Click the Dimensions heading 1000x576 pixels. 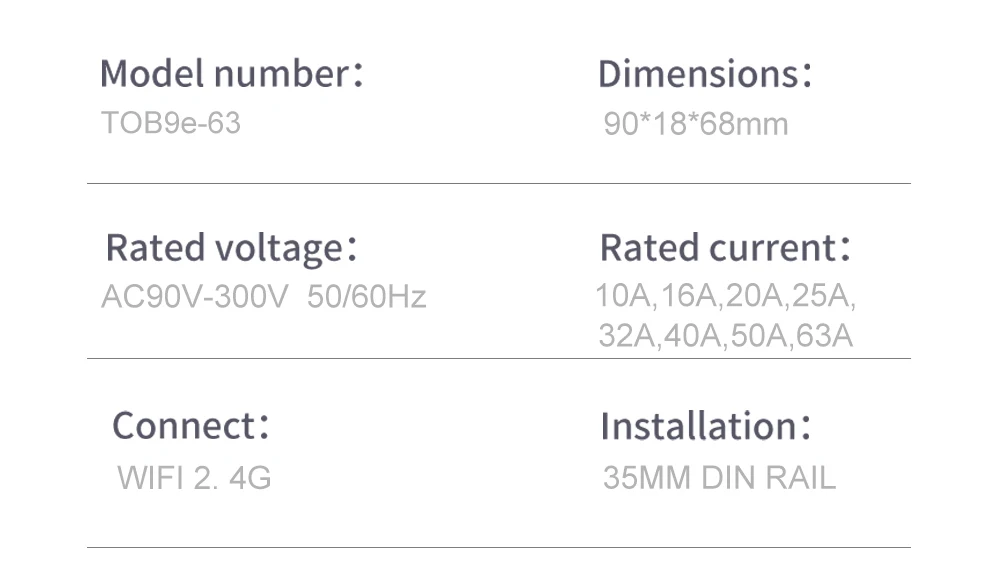point(704,74)
